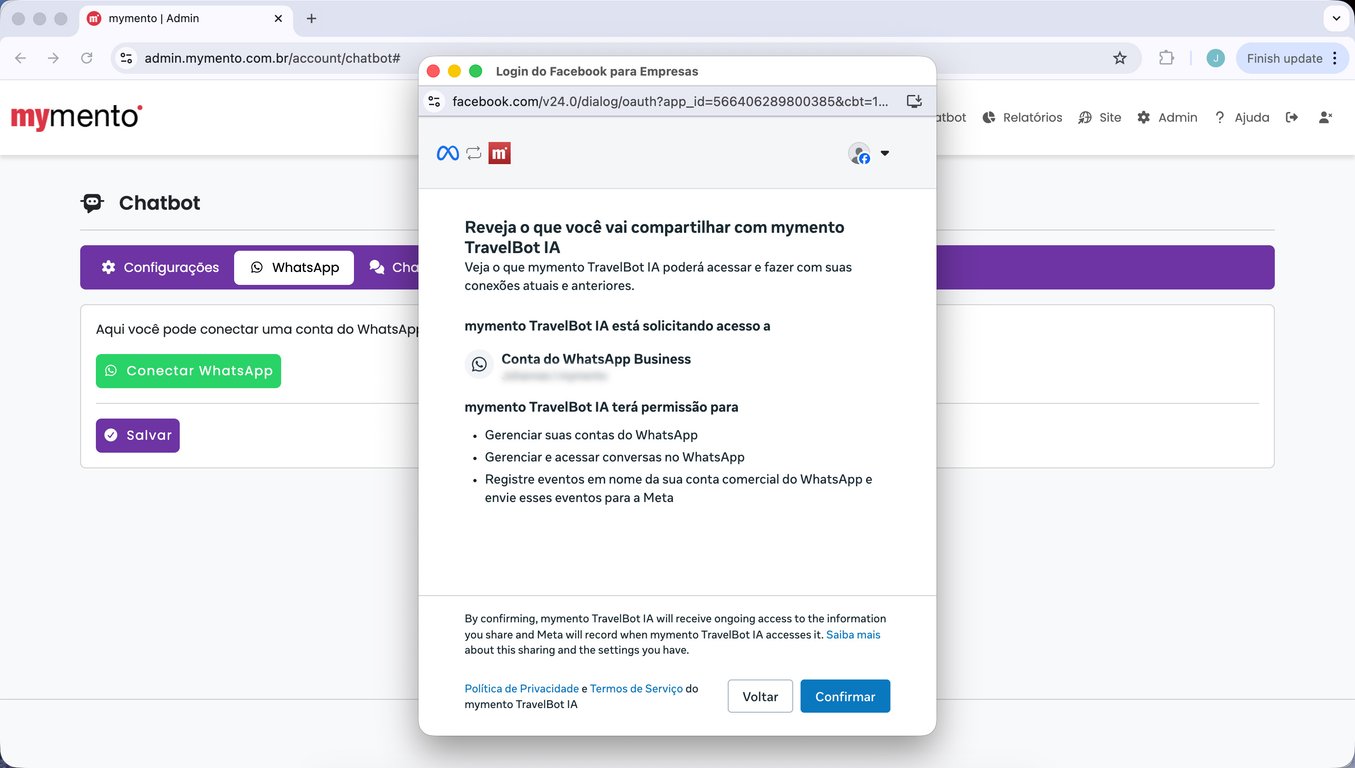Viewport: 1355px width, 768px height.
Task: Open the Chrome tab search dropdown
Action: (x=1336, y=18)
